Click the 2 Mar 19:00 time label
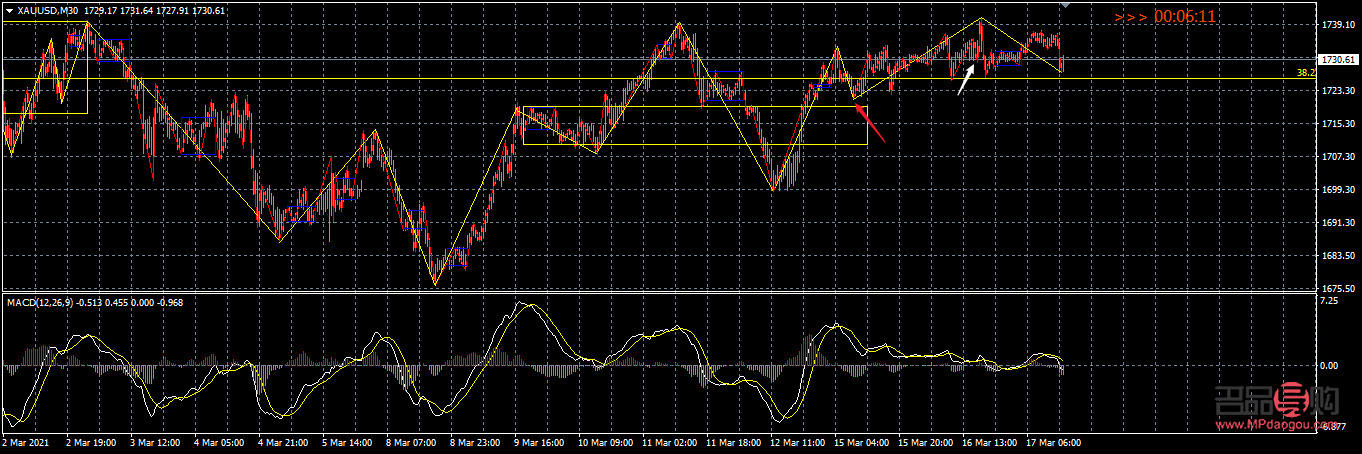 92,441
